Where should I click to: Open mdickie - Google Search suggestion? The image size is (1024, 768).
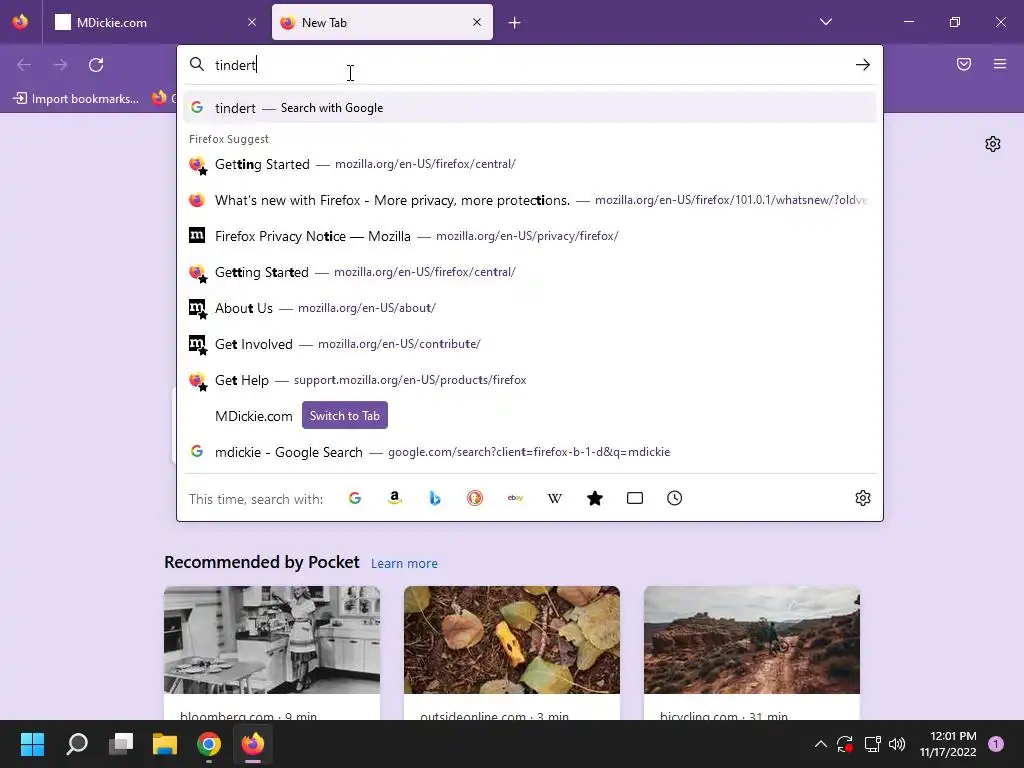(530, 452)
